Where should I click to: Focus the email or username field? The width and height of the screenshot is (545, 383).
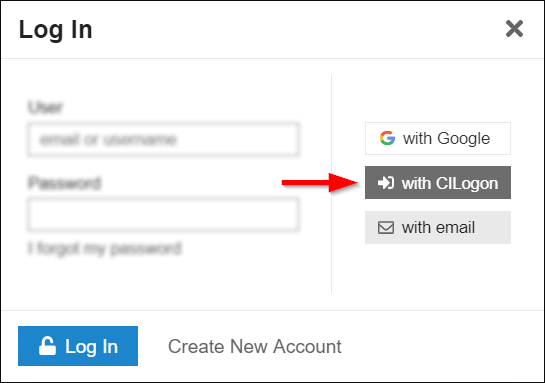pos(163,139)
